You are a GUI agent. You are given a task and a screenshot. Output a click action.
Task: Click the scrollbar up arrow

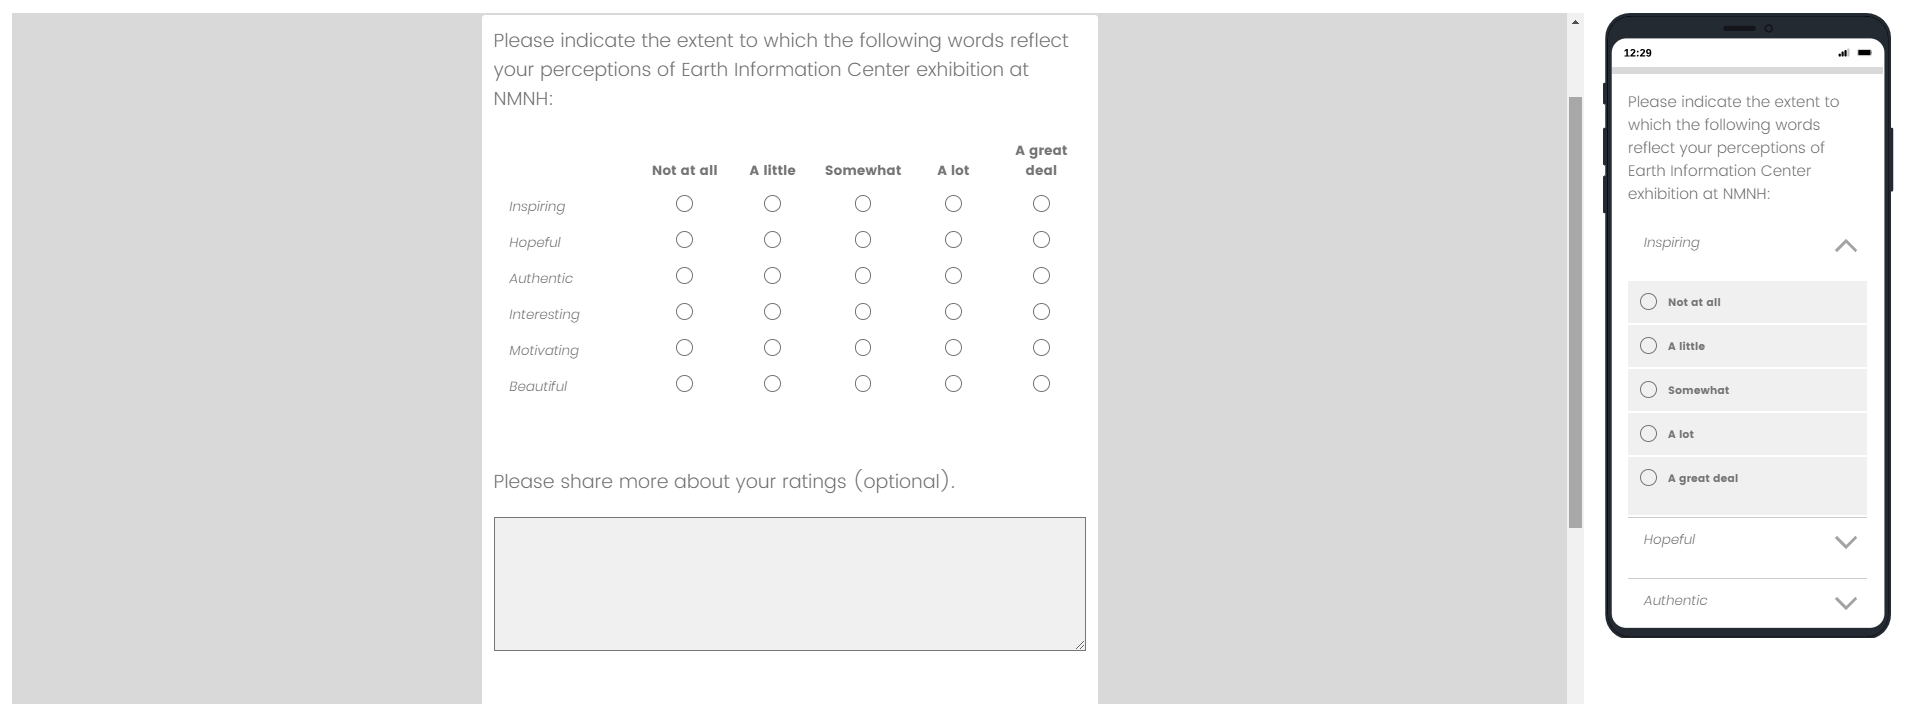1575,22
